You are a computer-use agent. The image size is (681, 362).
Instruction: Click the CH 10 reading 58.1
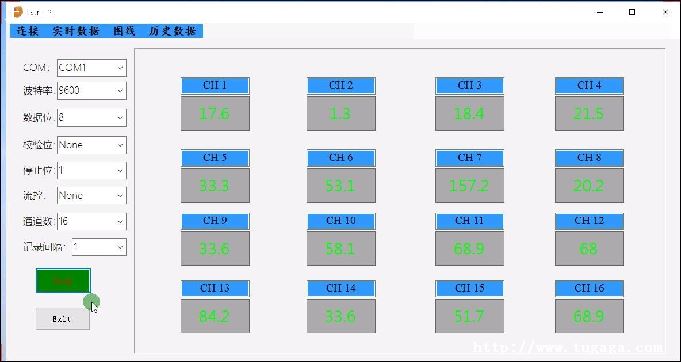341,248
